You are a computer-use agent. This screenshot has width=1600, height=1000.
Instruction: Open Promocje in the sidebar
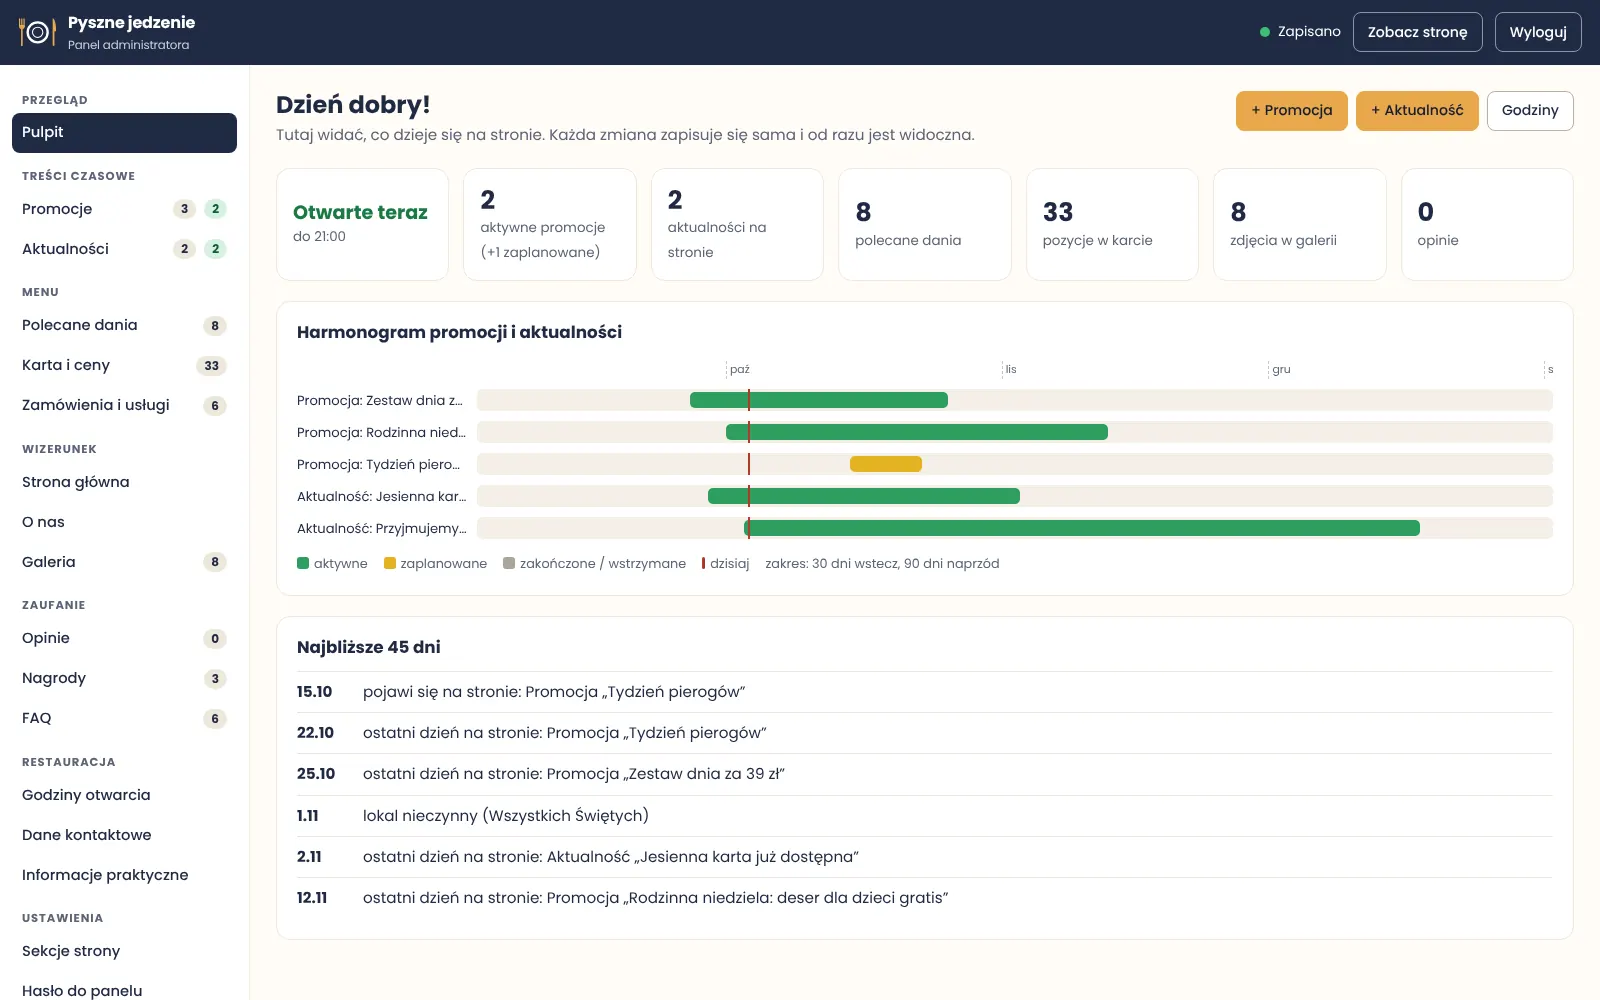124,209
